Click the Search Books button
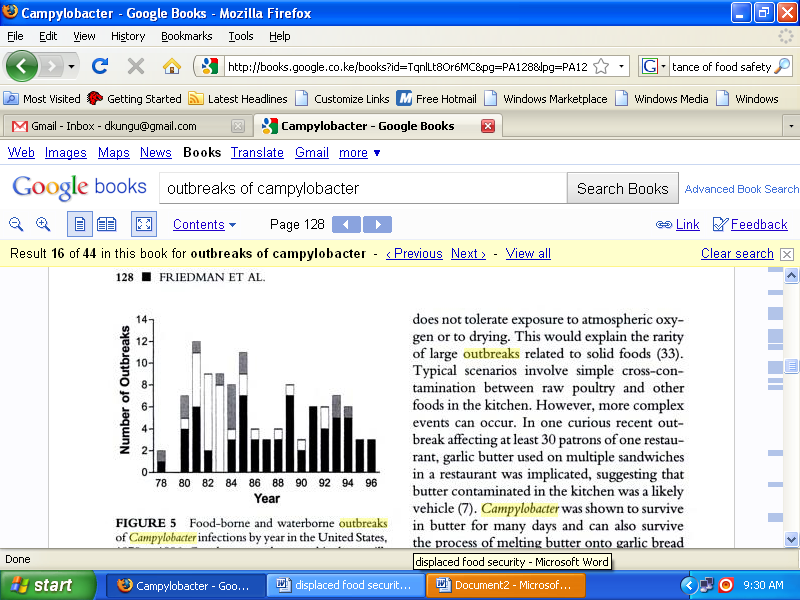The height and width of the screenshot is (600, 800). click(622, 188)
